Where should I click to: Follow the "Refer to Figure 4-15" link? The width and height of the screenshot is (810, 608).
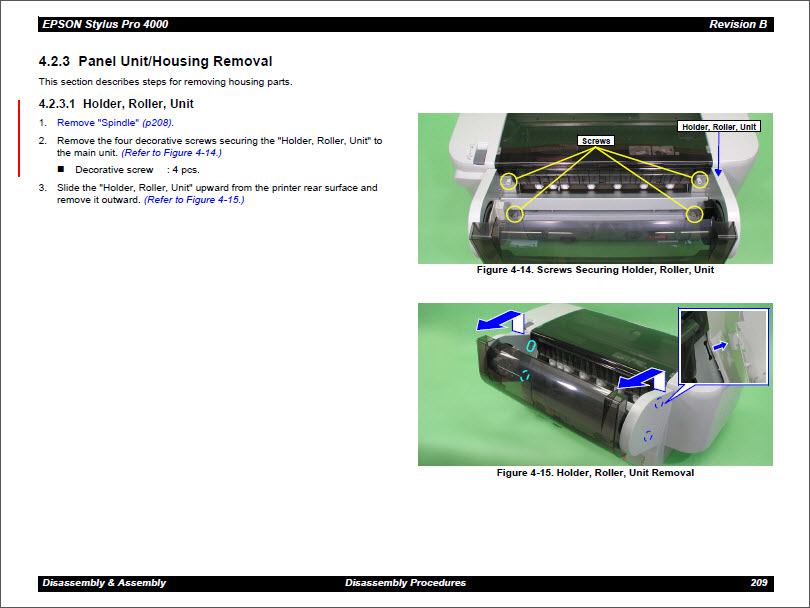tap(194, 200)
